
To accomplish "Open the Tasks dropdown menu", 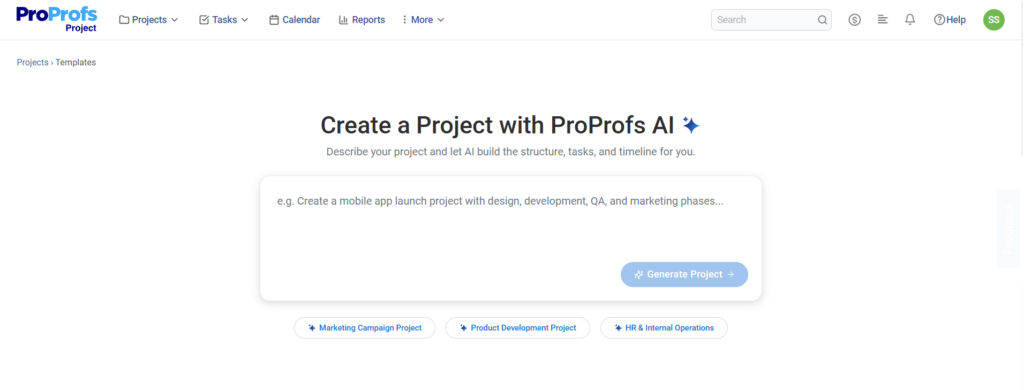I will (223, 20).
